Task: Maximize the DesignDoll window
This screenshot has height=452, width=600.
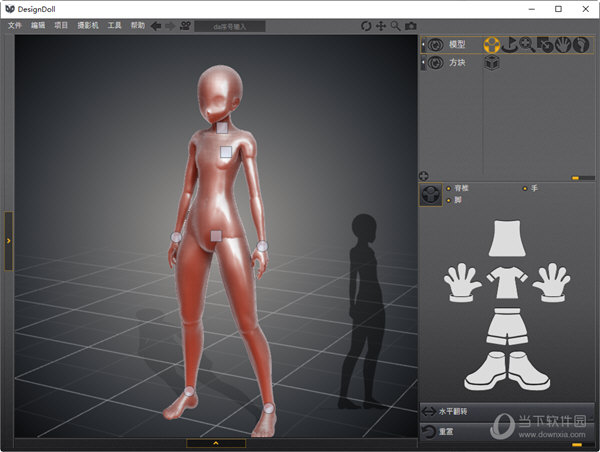Action: [558, 9]
